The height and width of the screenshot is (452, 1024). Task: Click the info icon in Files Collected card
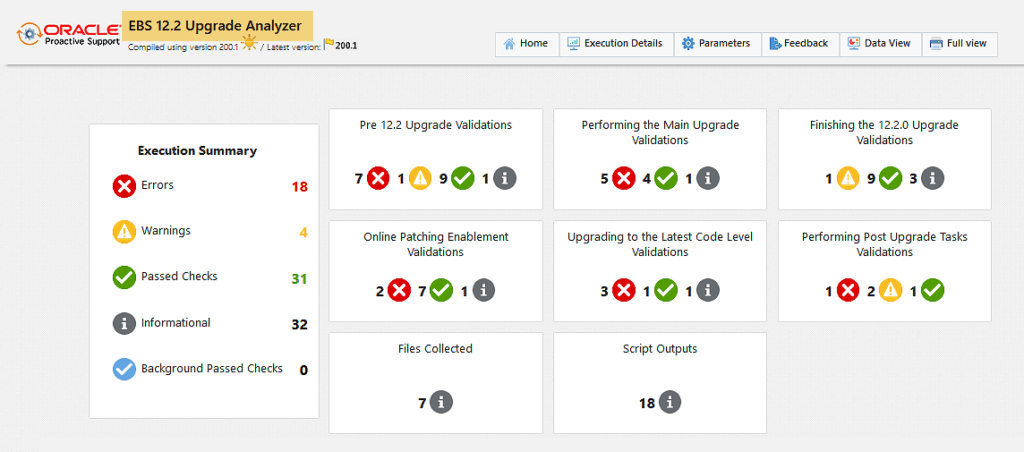click(441, 402)
